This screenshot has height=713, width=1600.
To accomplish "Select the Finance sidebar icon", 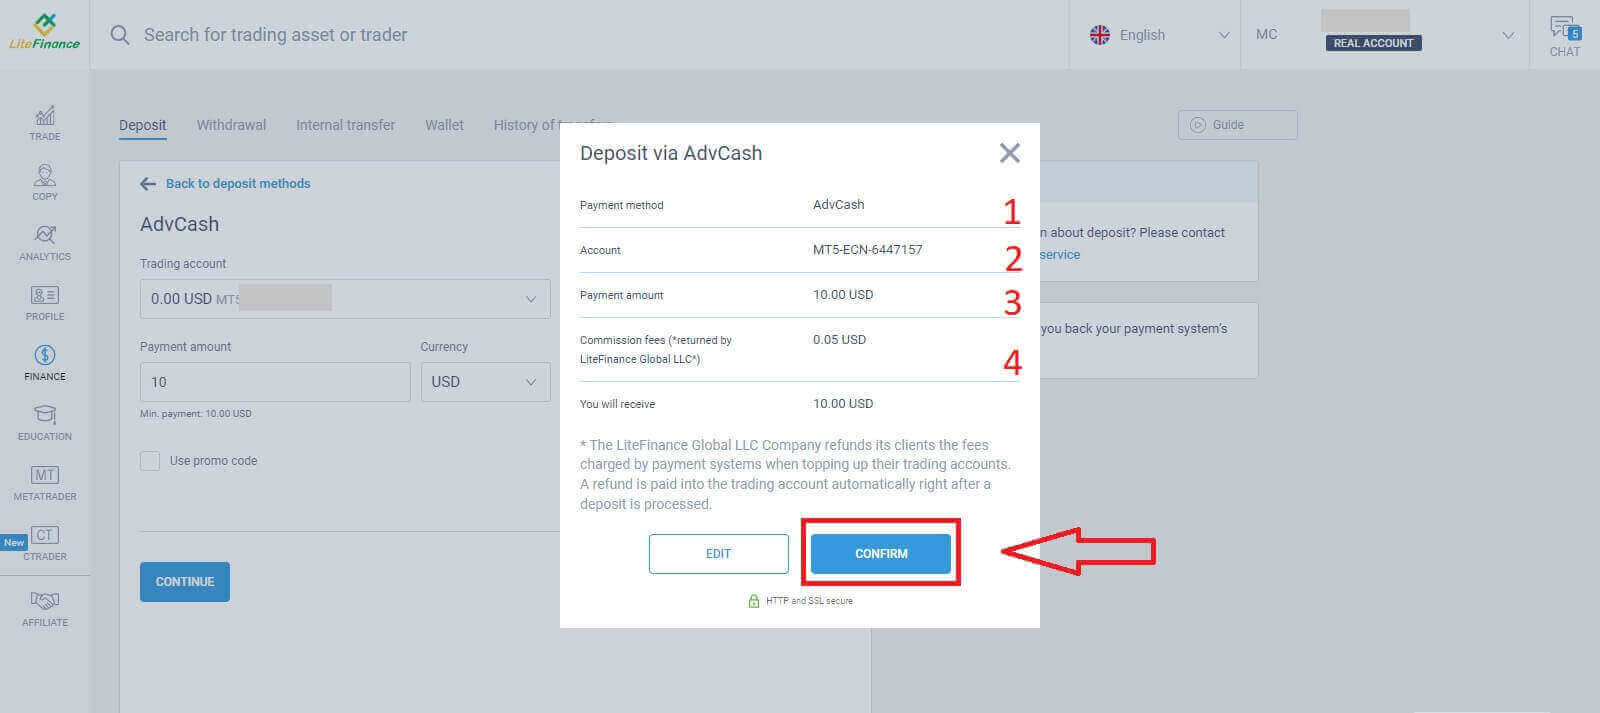I will click(x=45, y=362).
